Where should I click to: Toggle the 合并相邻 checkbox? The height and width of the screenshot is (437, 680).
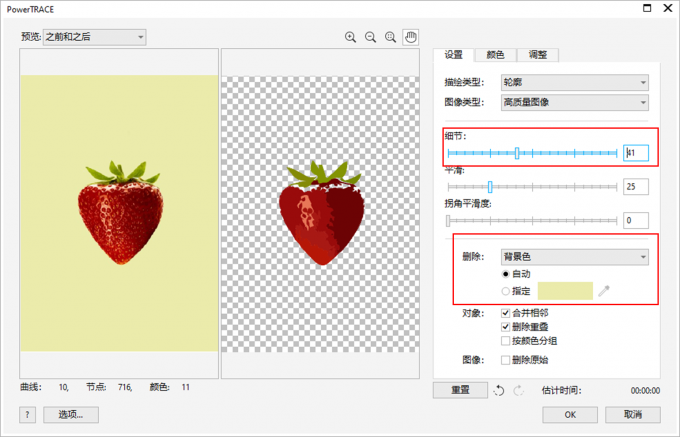point(505,313)
